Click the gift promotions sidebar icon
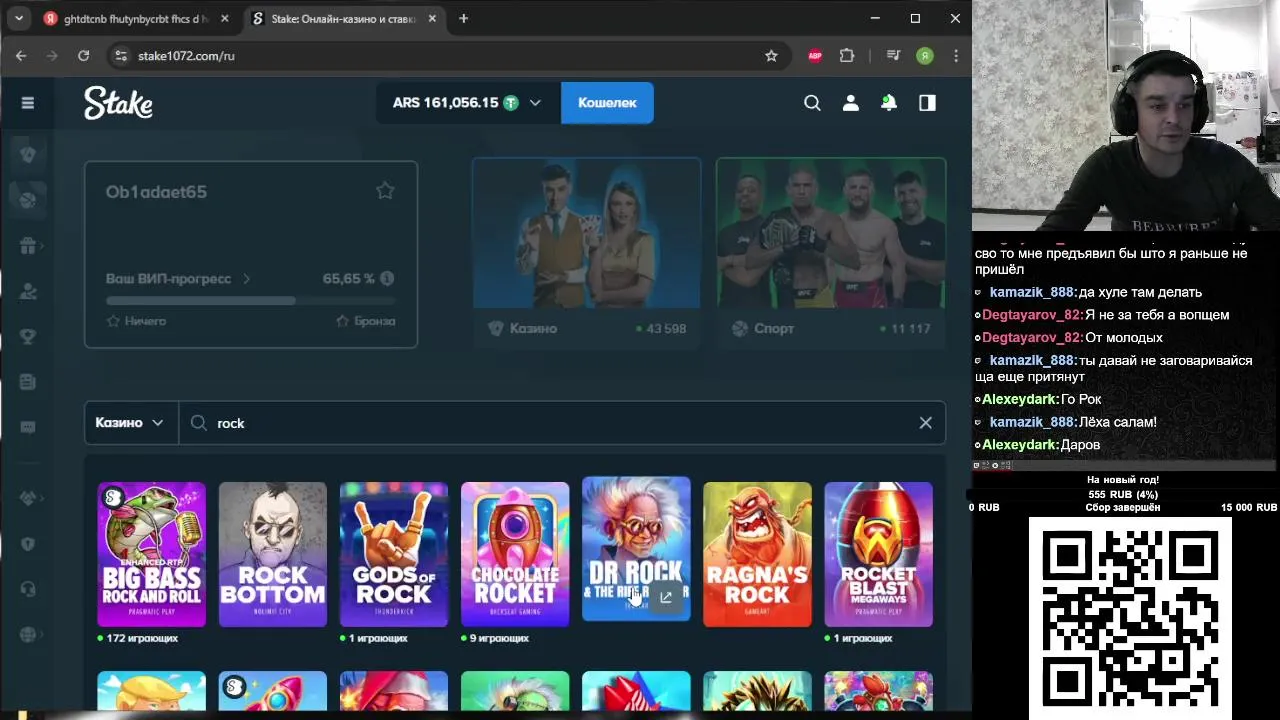Viewport: 1280px width, 720px height. (x=28, y=246)
